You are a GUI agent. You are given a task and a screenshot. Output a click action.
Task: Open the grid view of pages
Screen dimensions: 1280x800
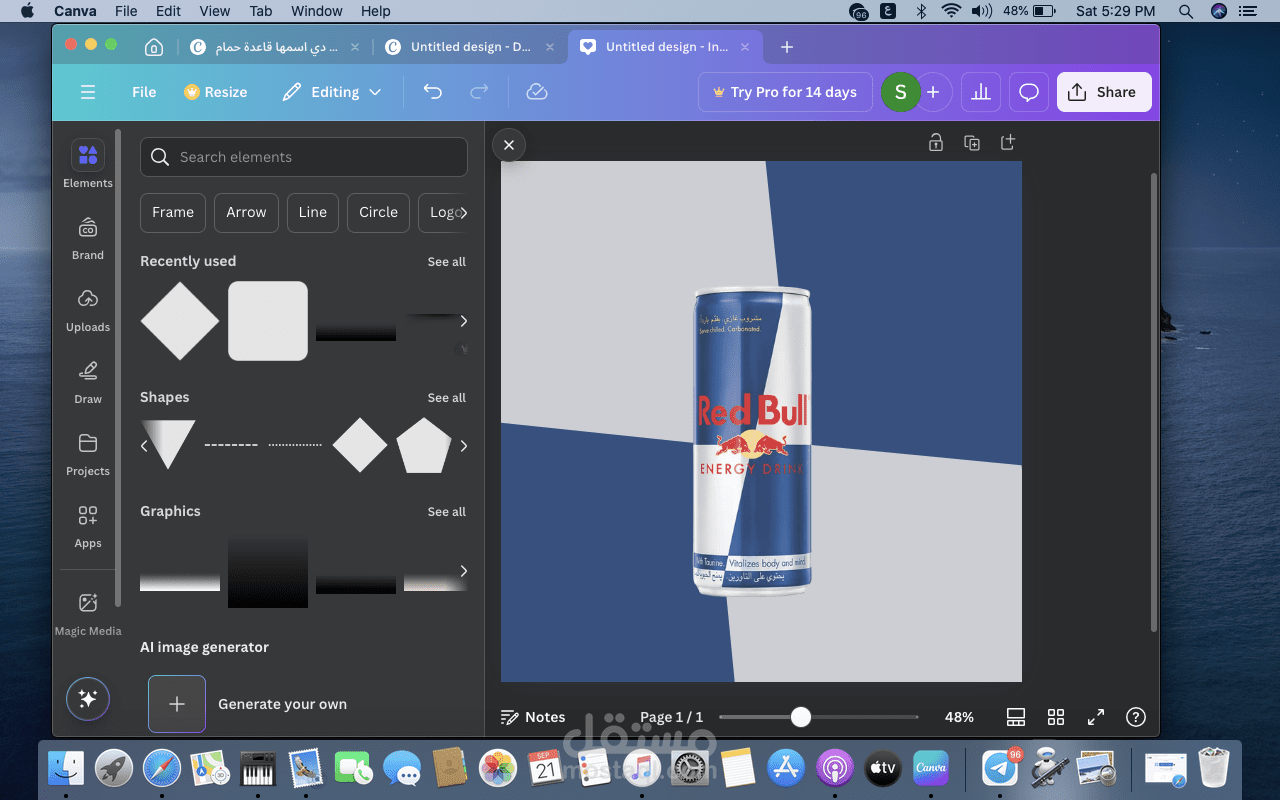[1056, 717]
